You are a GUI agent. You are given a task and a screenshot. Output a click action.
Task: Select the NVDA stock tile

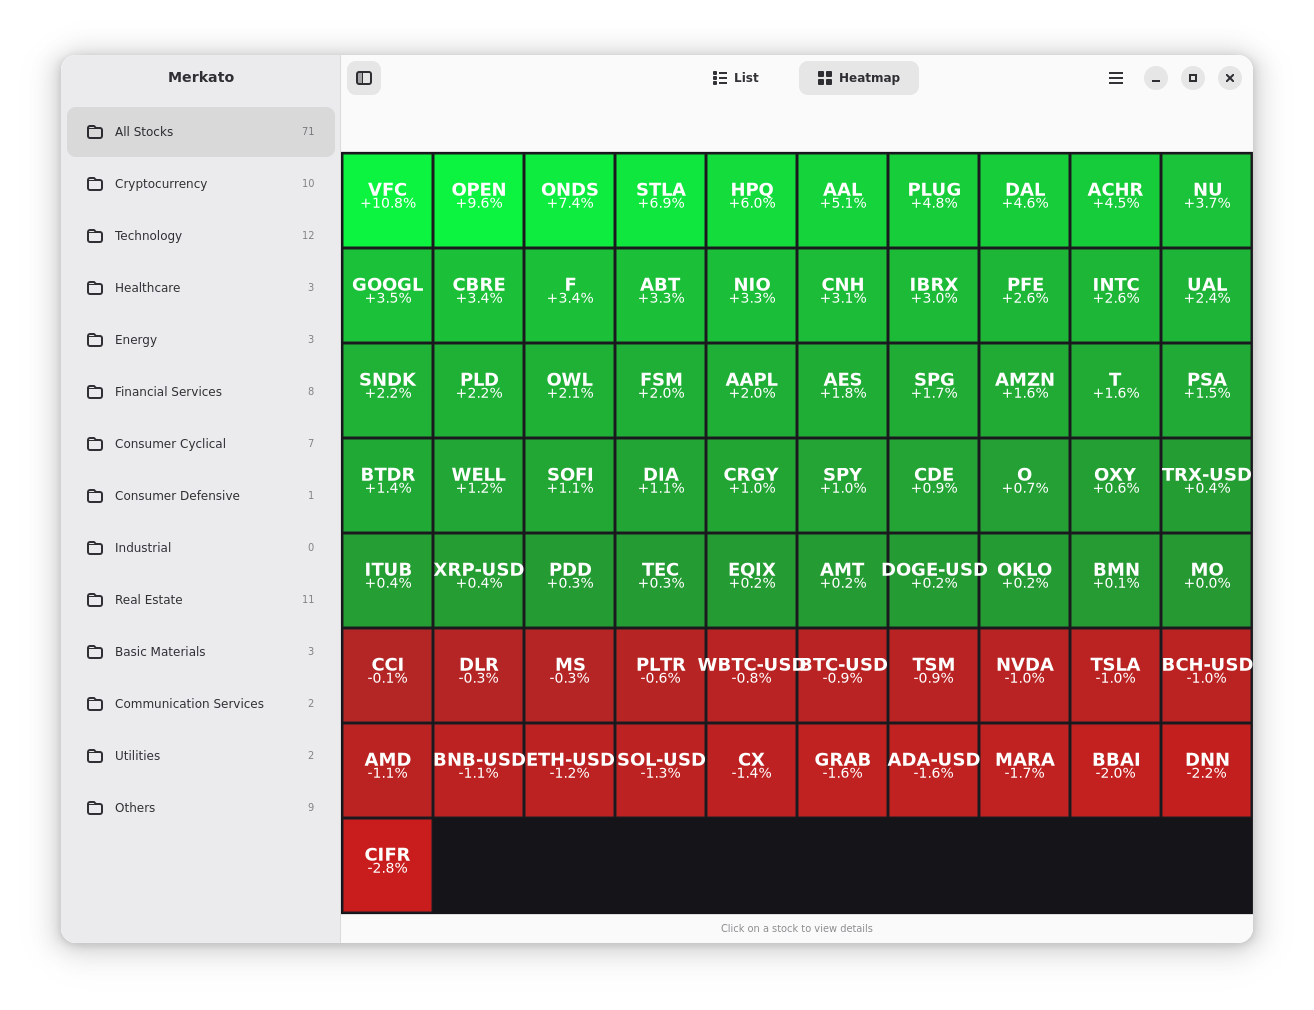pos(1024,675)
